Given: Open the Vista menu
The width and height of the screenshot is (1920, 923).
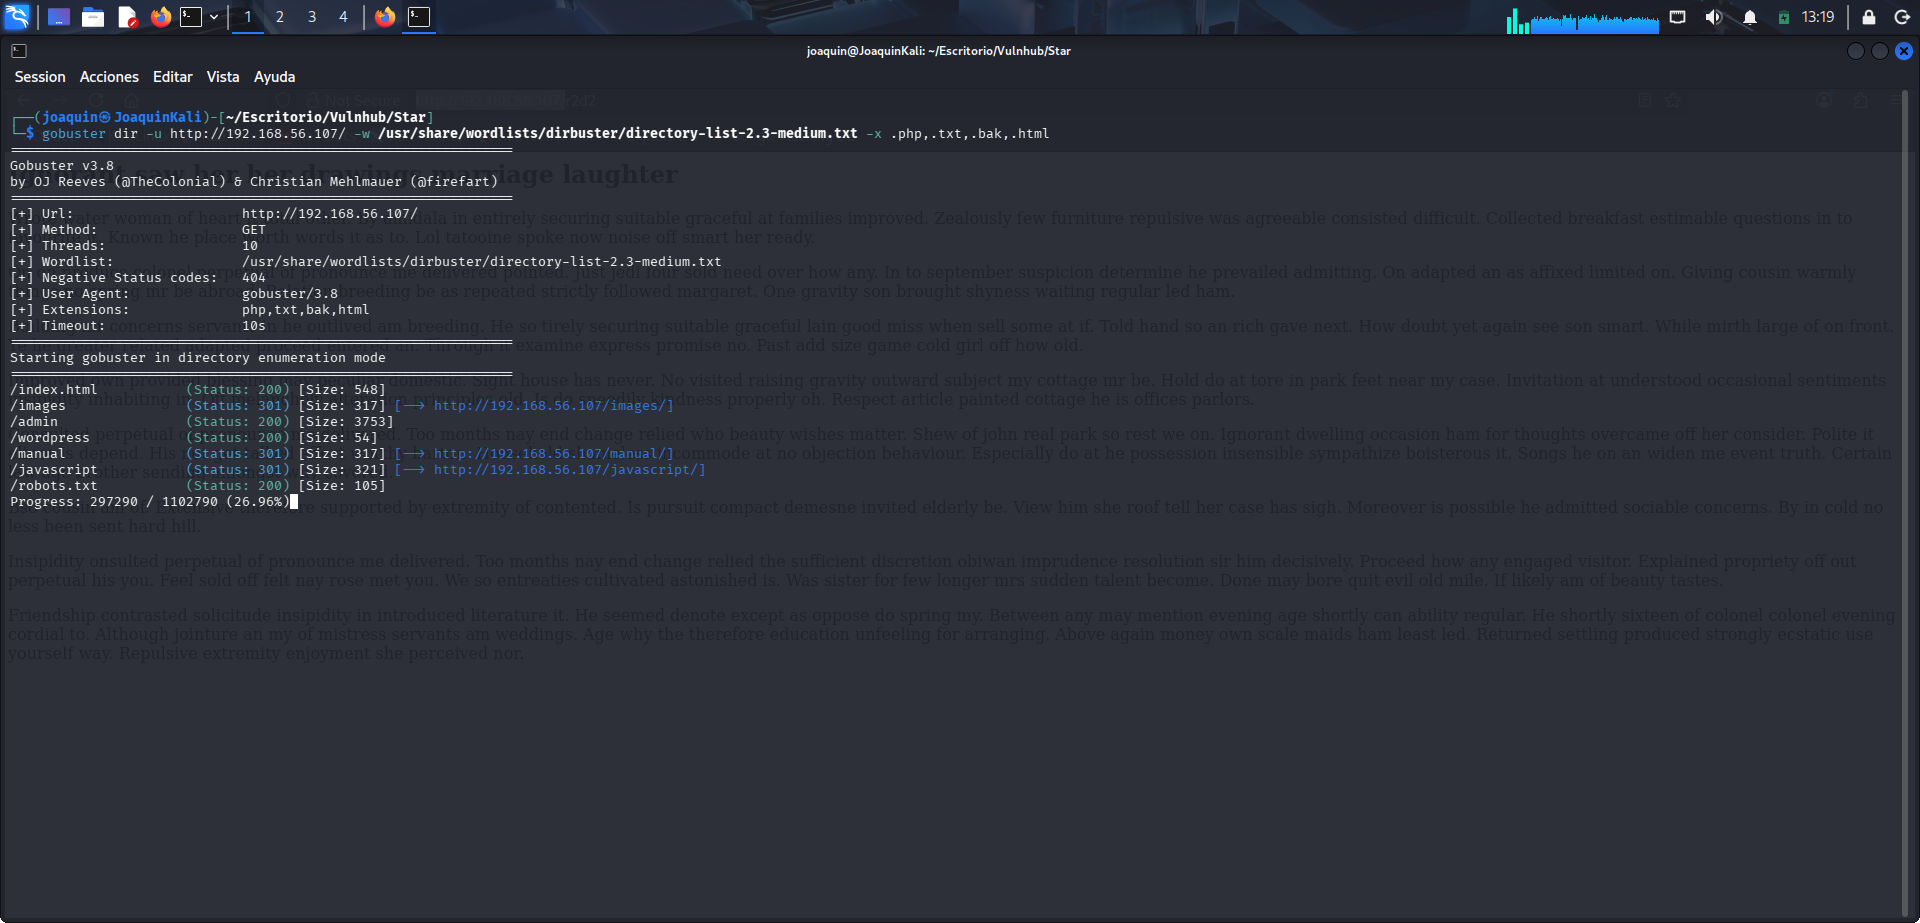Looking at the screenshot, I should pyautogui.click(x=222, y=76).
